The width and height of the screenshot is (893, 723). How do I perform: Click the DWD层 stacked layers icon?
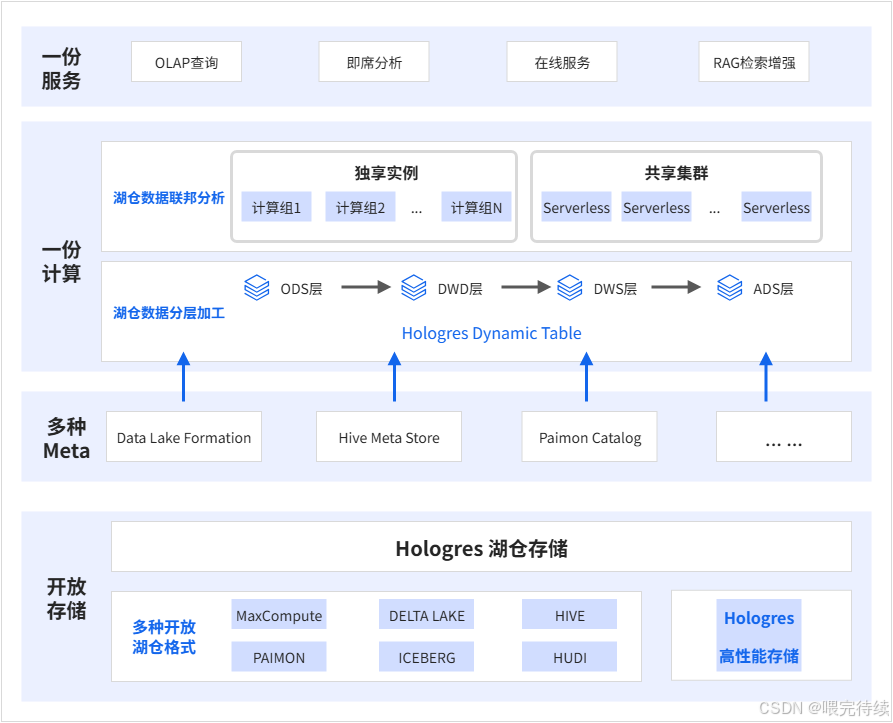413,287
